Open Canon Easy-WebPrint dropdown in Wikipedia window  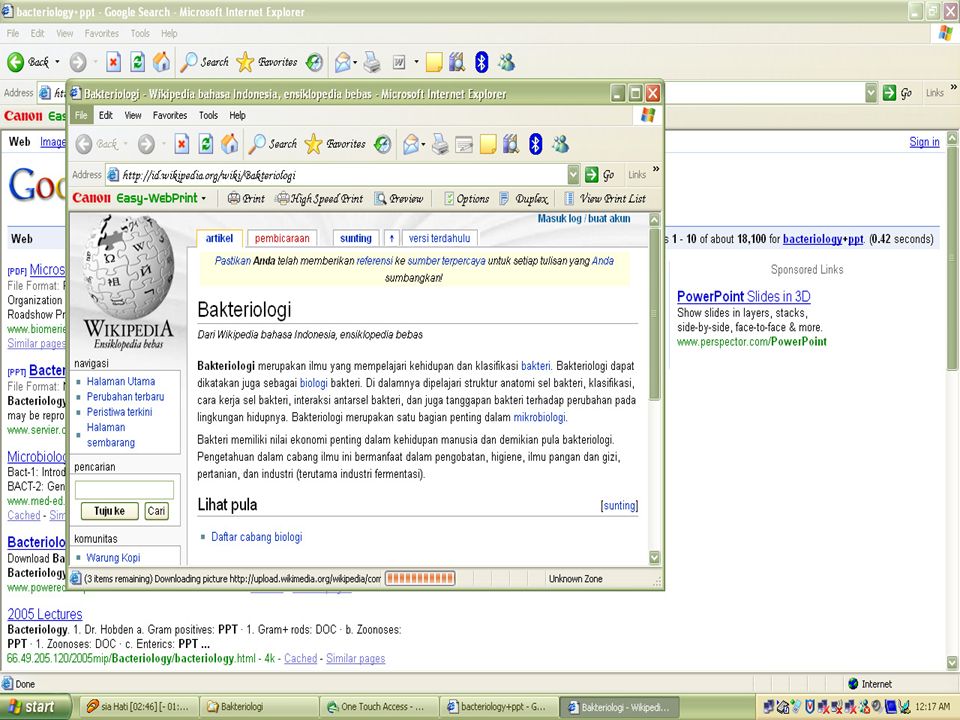click(204, 198)
